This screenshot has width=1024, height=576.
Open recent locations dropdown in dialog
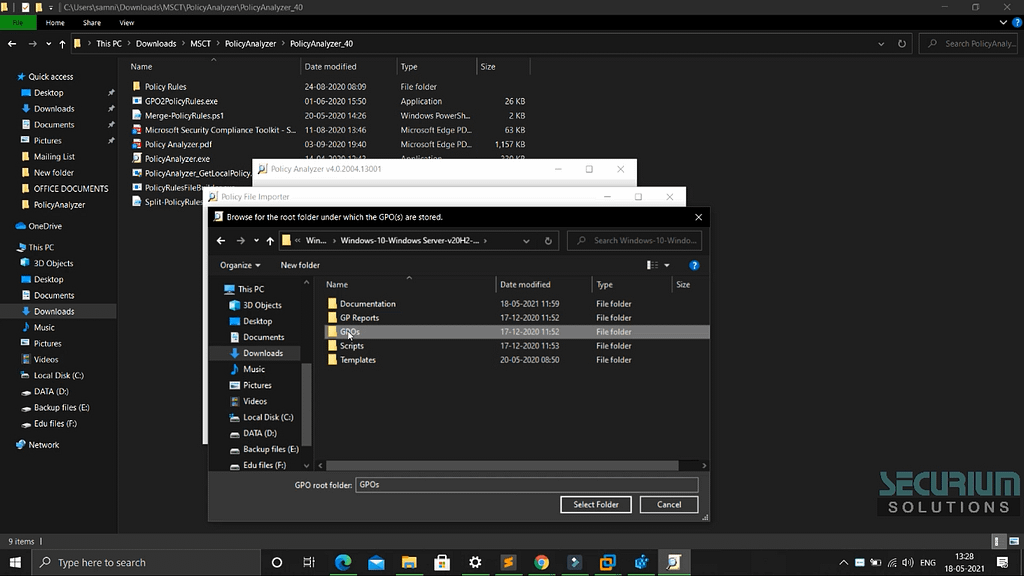coord(256,240)
